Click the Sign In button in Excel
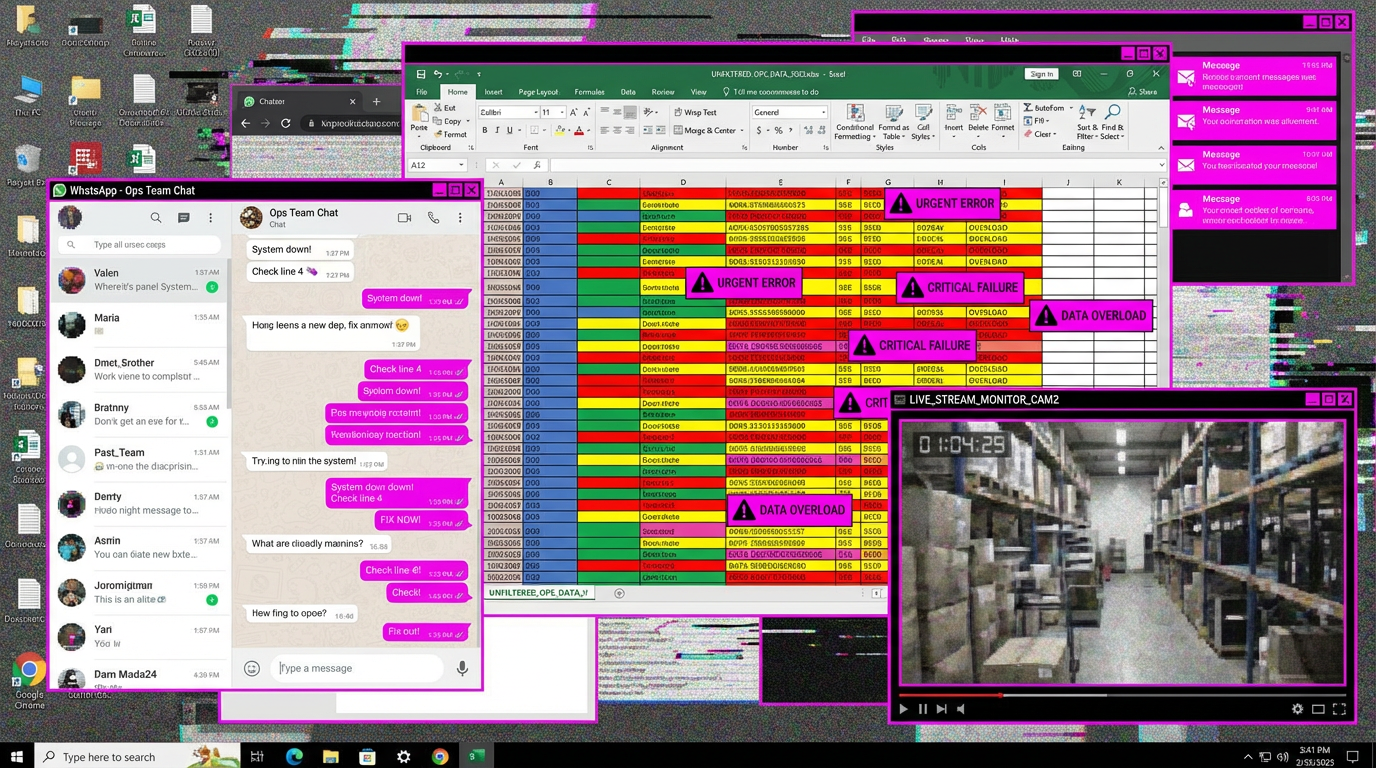1376x768 pixels. pos(1041,73)
